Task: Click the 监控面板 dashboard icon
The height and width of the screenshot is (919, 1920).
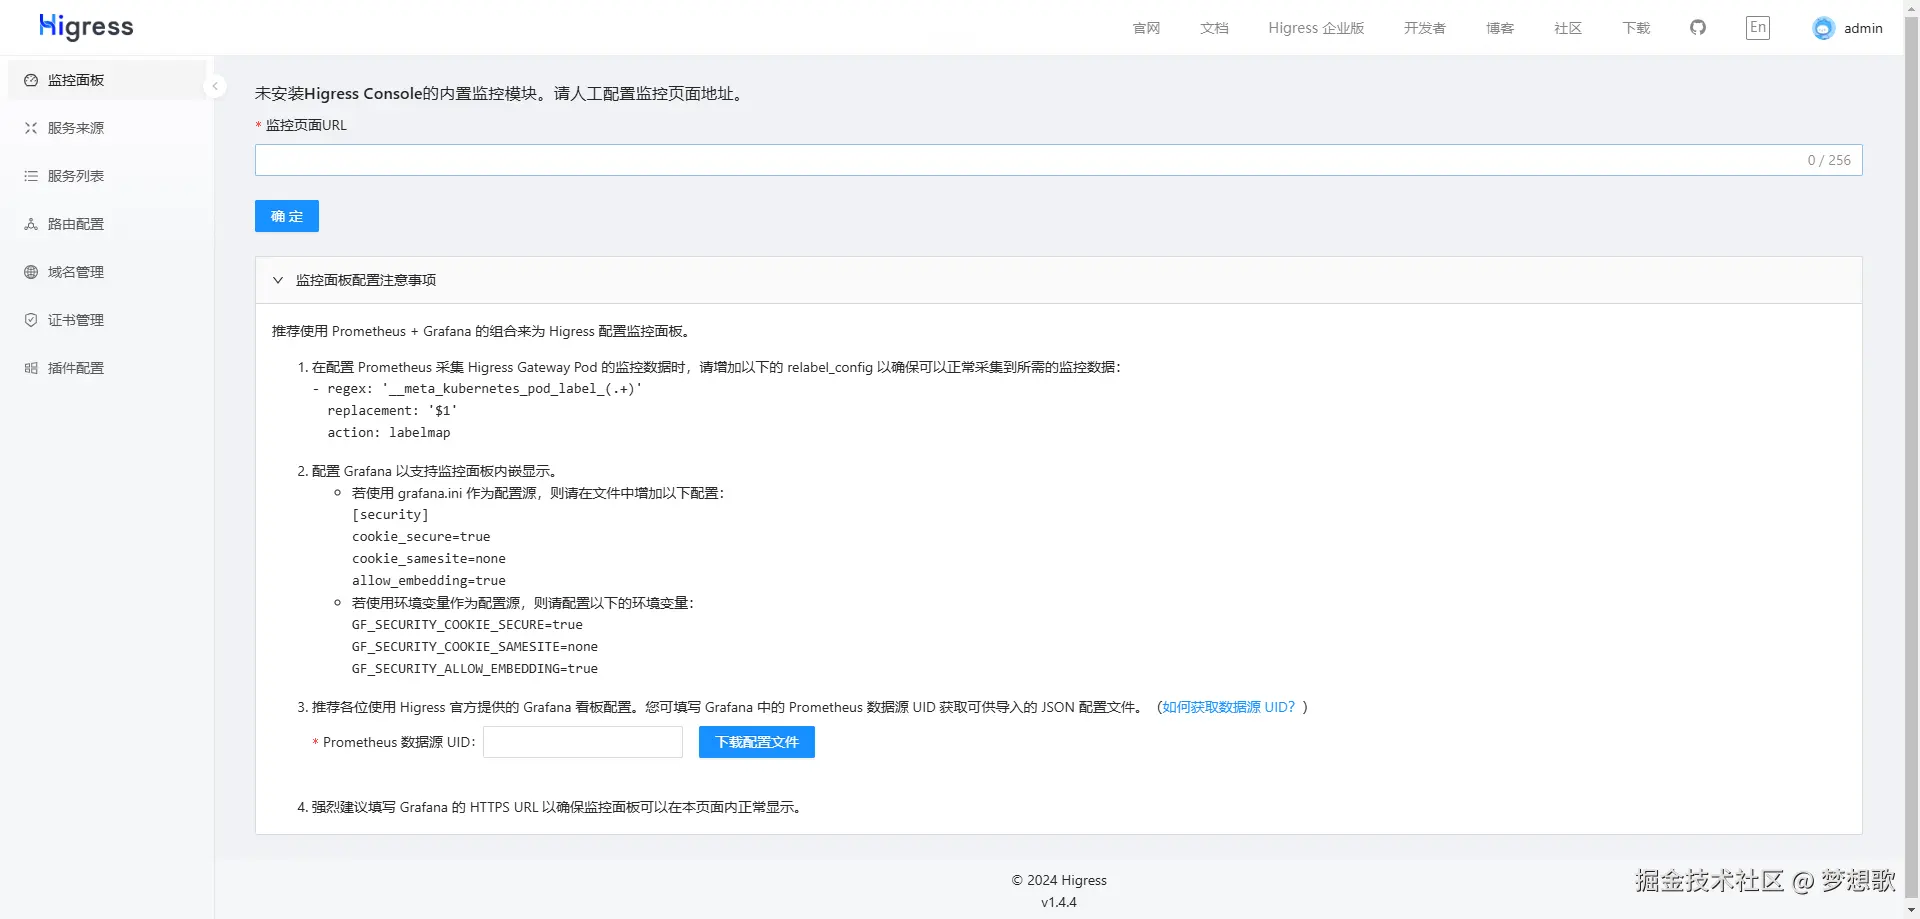Action: pos(31,80)
